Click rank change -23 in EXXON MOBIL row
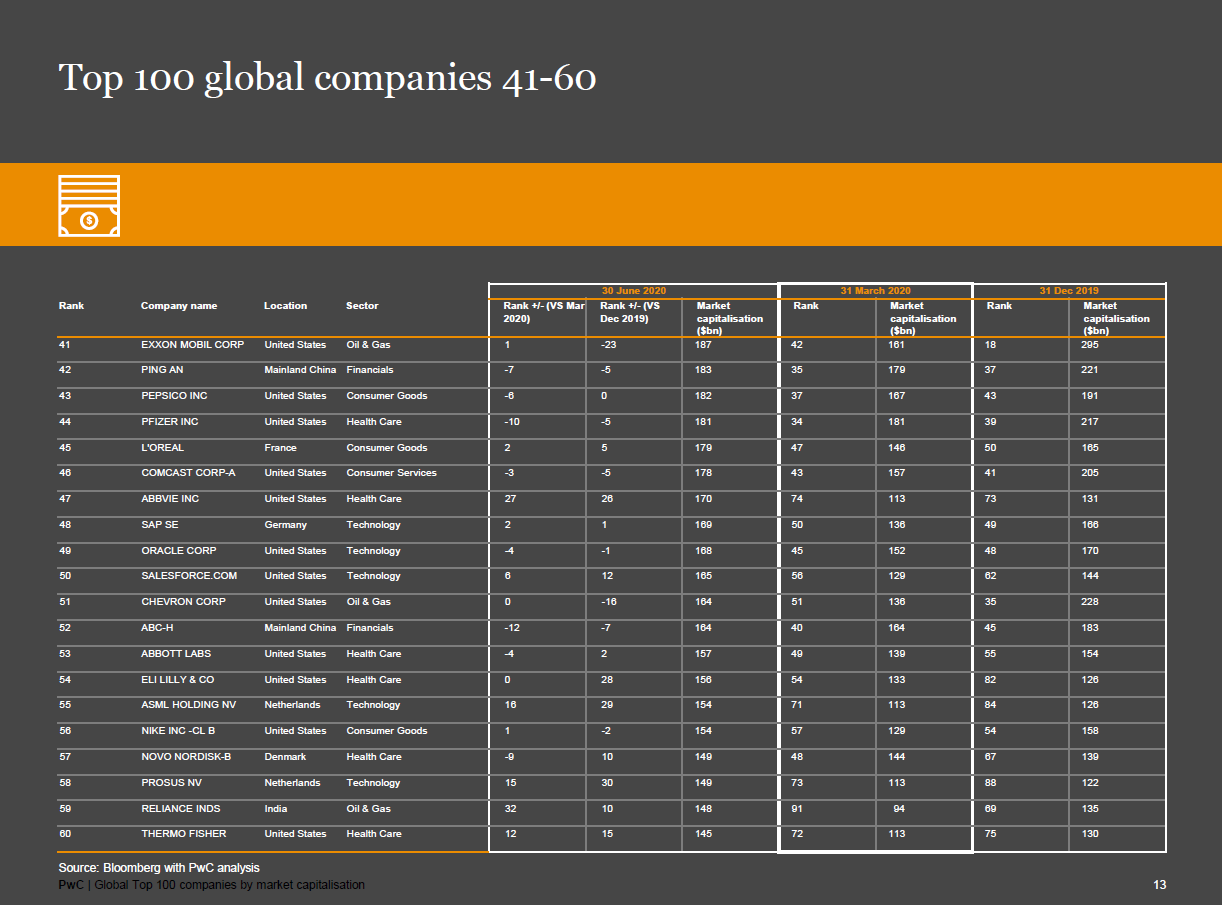Screen dimensions: 1222x905 click(608, 345)
